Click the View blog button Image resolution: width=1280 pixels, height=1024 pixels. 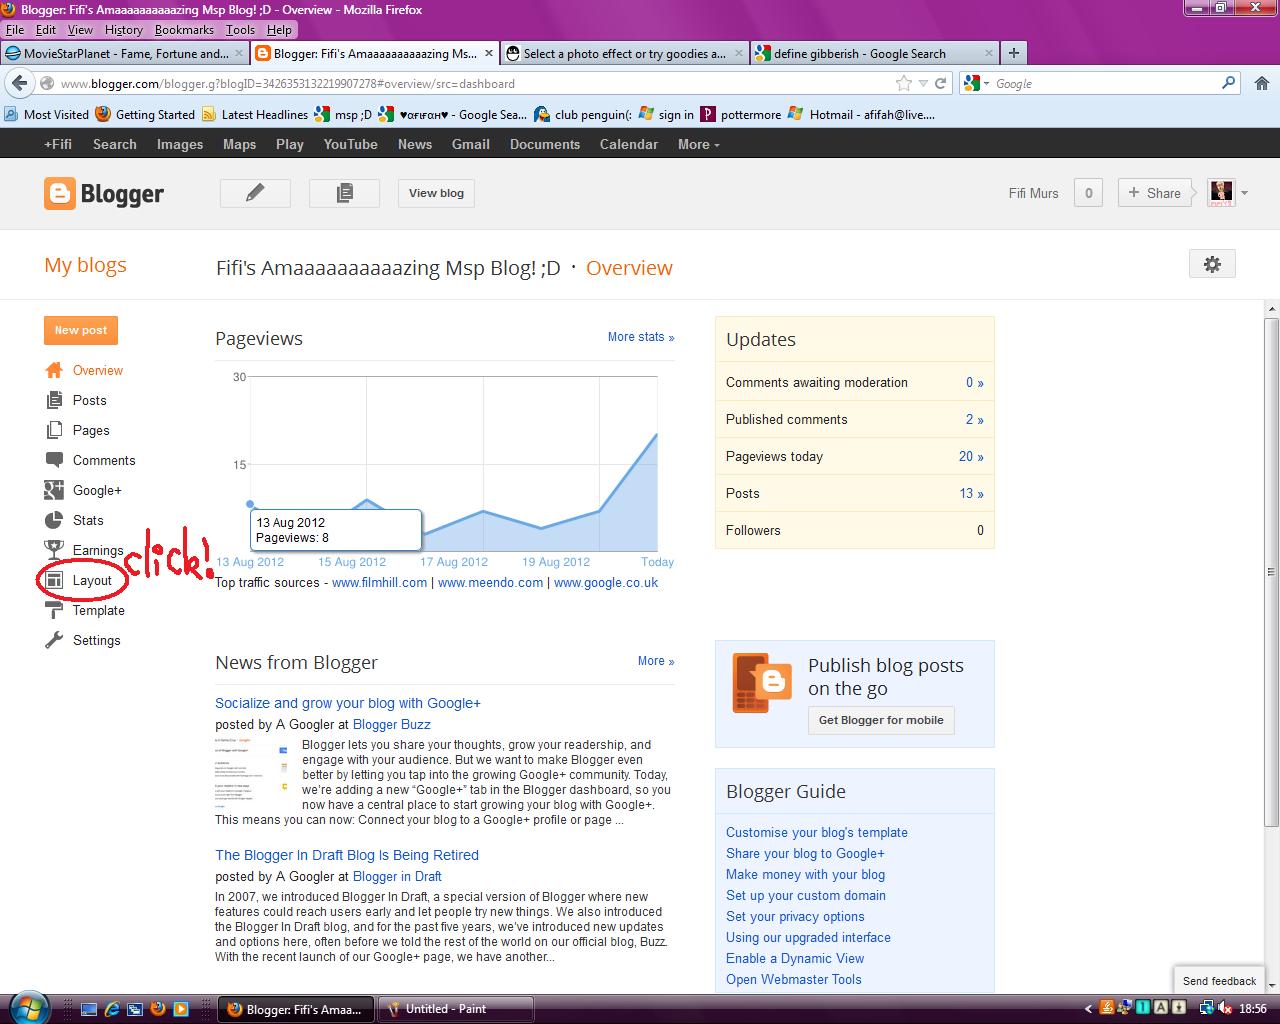click(436, 193)
